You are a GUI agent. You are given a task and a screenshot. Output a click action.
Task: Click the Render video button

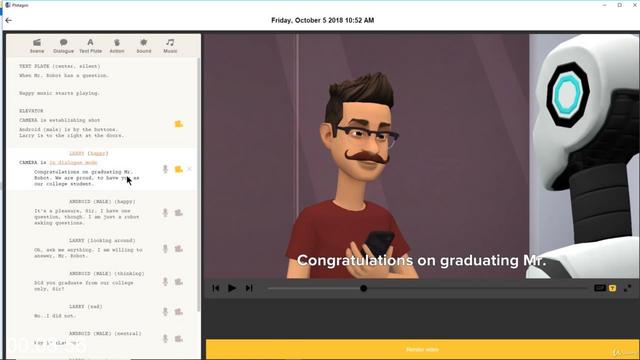(422, 349)
